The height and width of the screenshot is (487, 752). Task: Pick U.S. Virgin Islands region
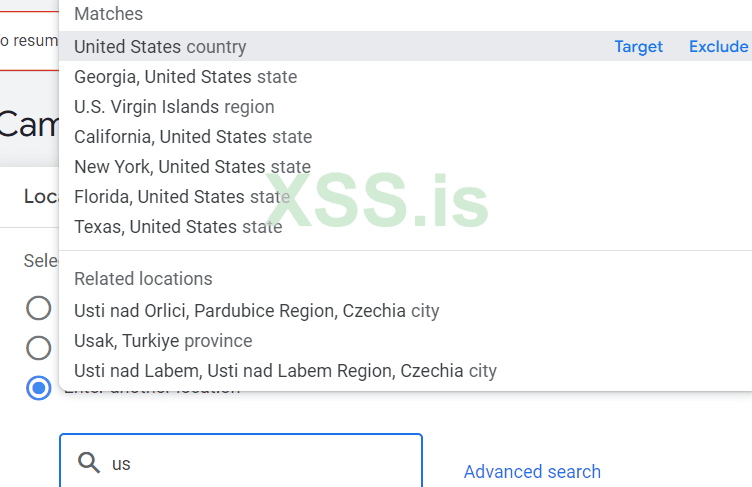[174, 107]
